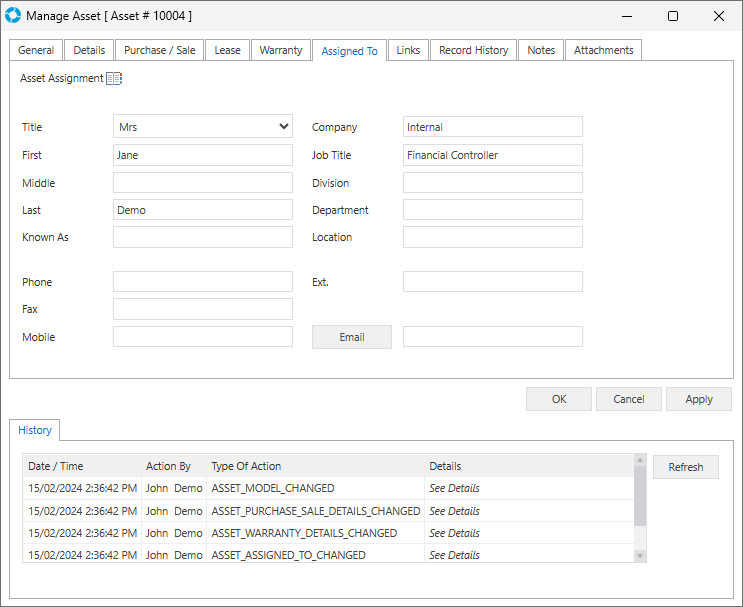Open See Details for ASSET_WARRANTY_DETAILS_CHANGED
The height and width of the screenshot is (607, 743).
click(x=454, y=533)
